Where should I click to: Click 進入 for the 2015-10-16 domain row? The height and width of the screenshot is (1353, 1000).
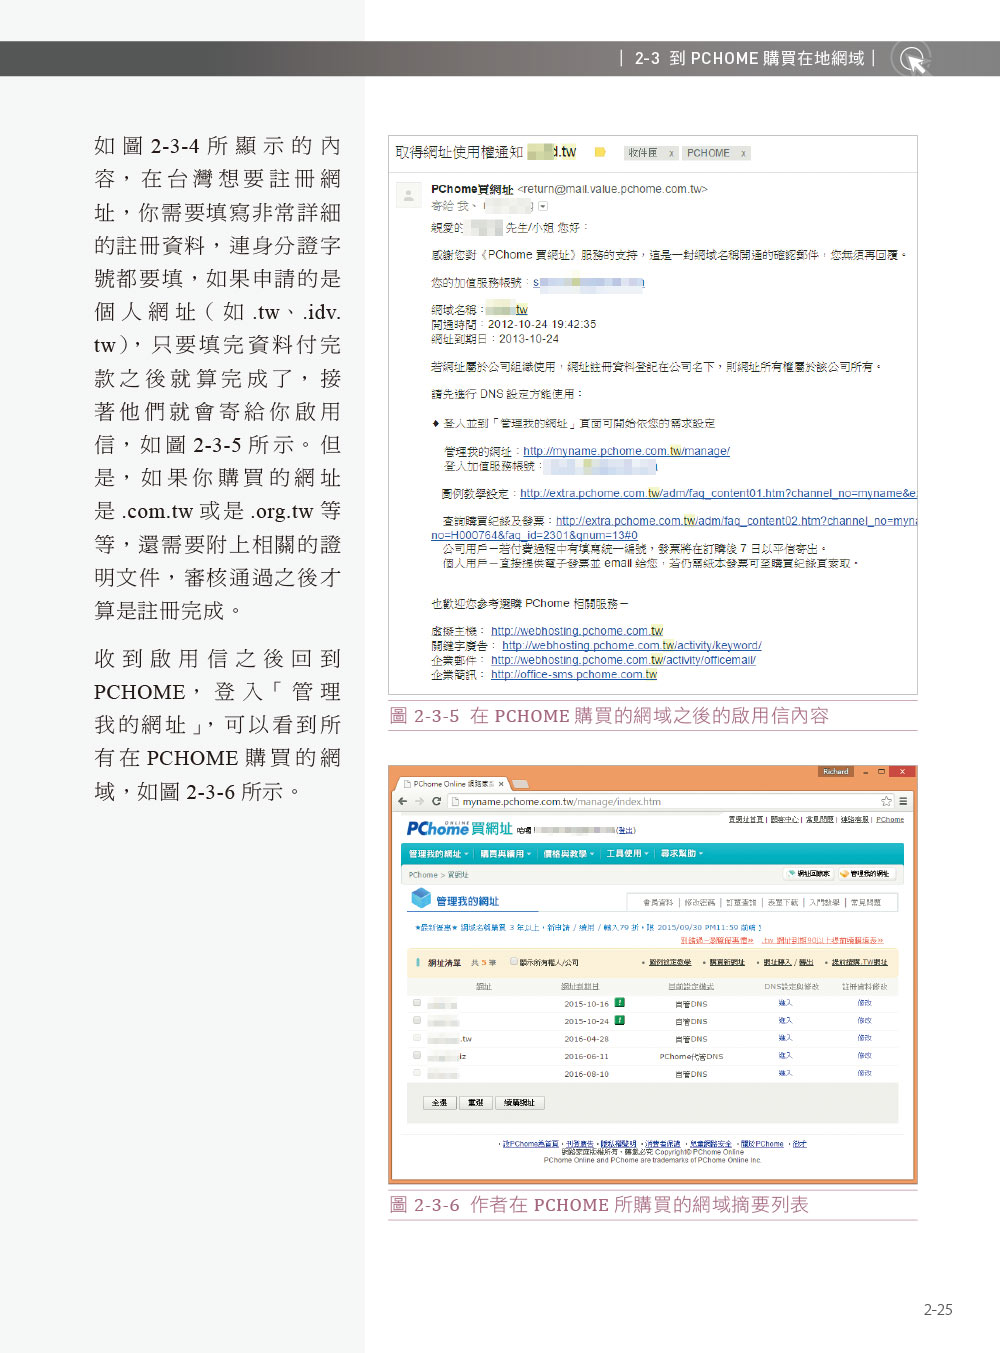(x=785, y=1003)
